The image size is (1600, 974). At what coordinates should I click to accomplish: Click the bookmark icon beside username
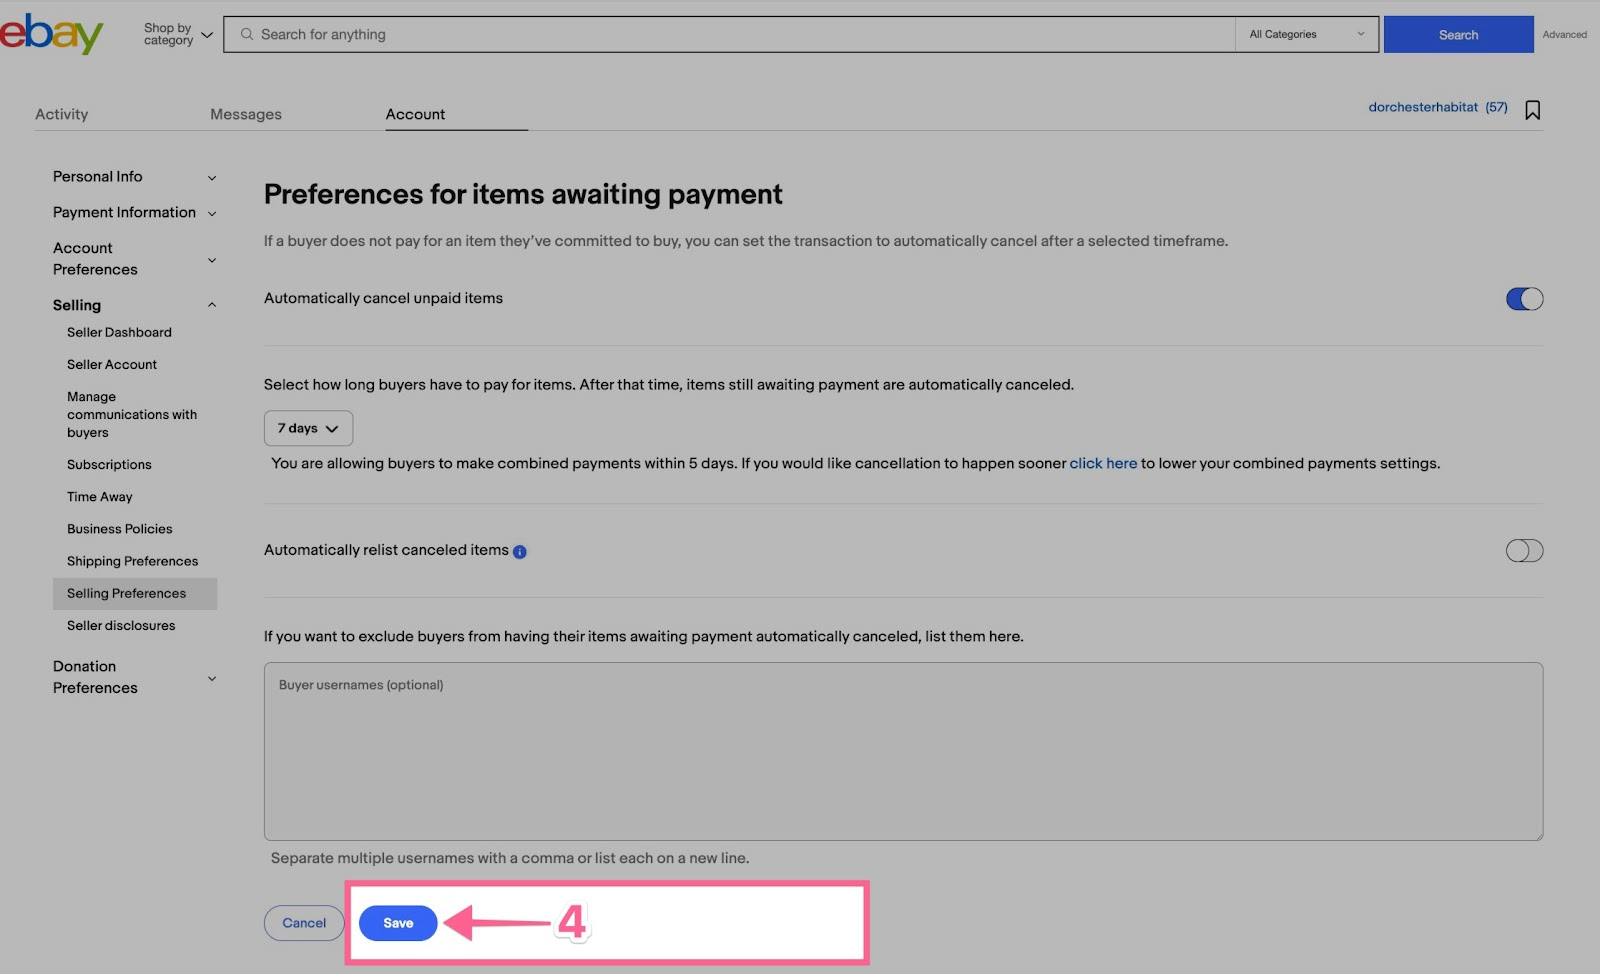1532,110
